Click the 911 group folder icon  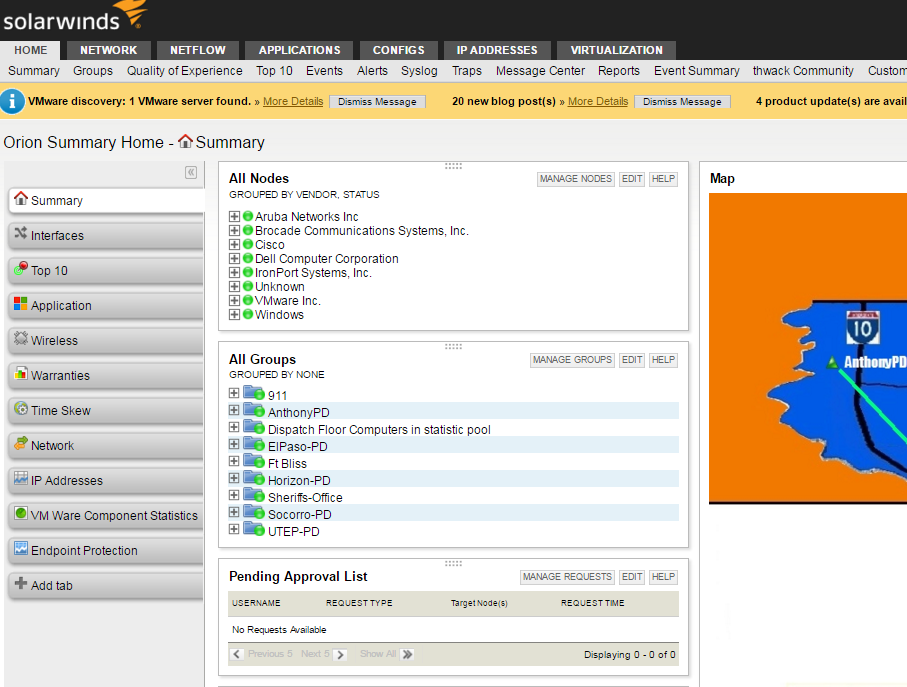(254, 394)
